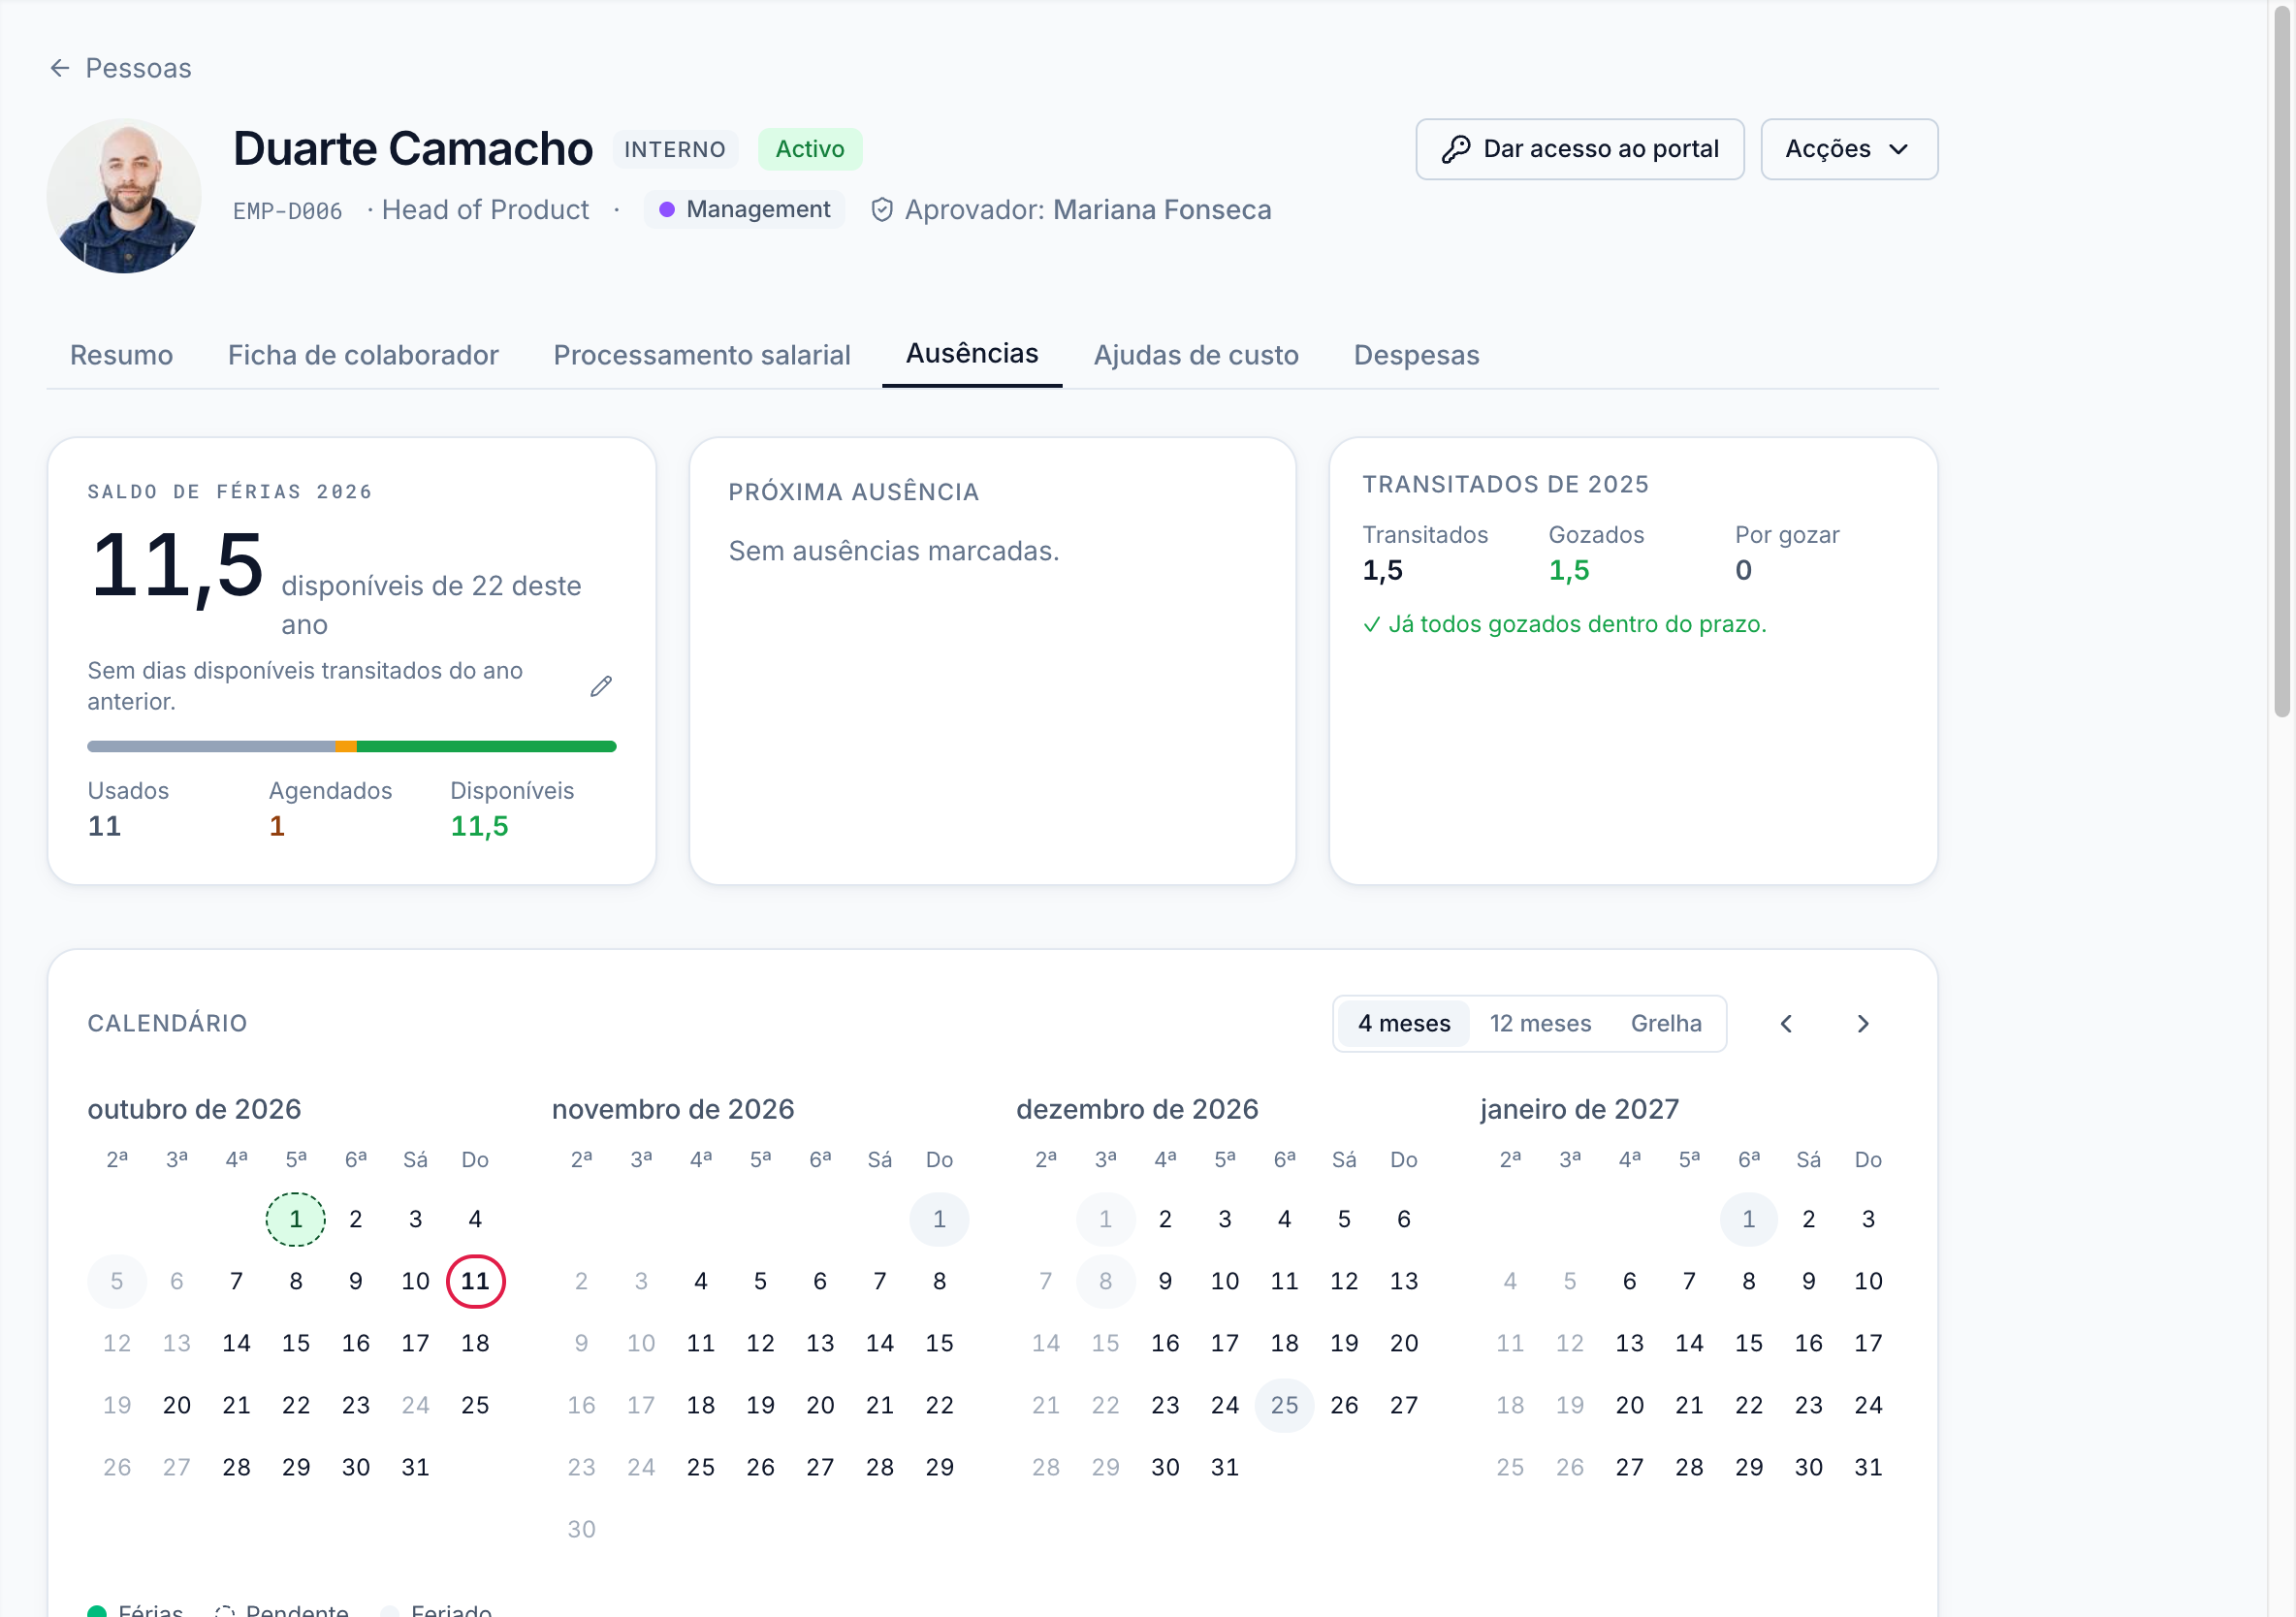This screenshot has height=1617, width=2296.
Task: Click the Management department badge
Action: pyautogui.click(x=745, y=210)
